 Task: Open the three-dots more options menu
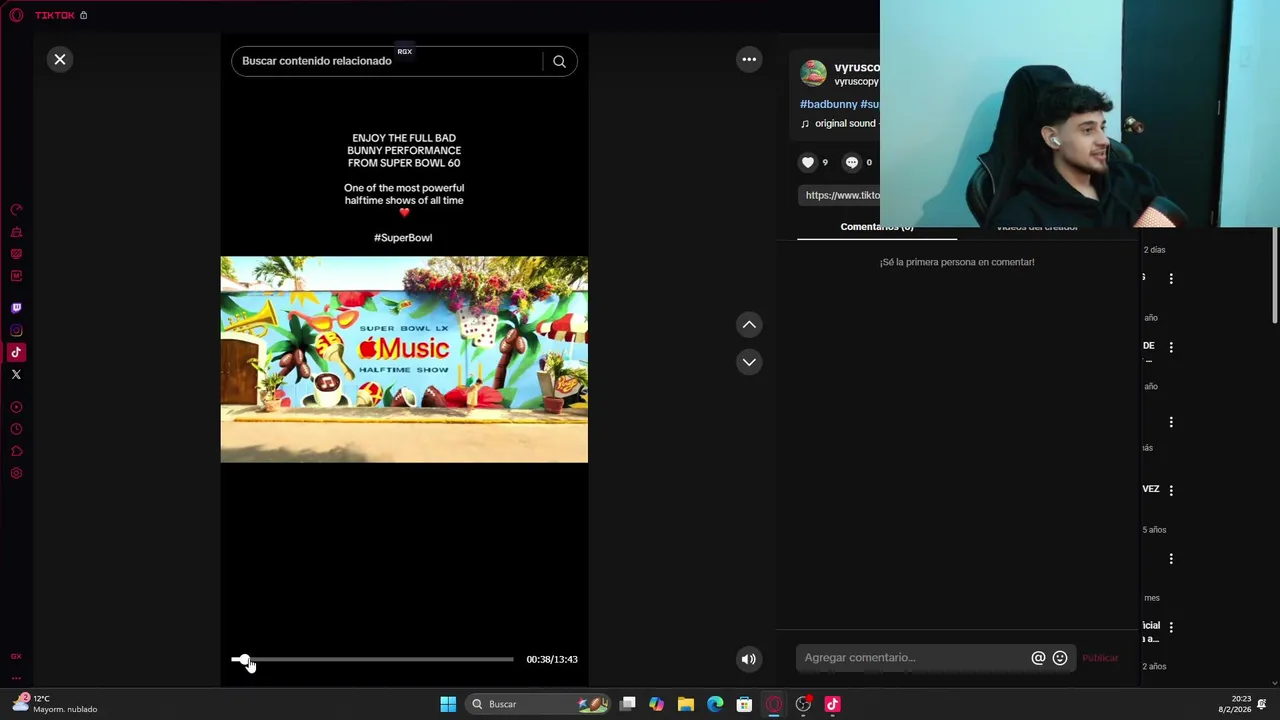click(749, 59)
